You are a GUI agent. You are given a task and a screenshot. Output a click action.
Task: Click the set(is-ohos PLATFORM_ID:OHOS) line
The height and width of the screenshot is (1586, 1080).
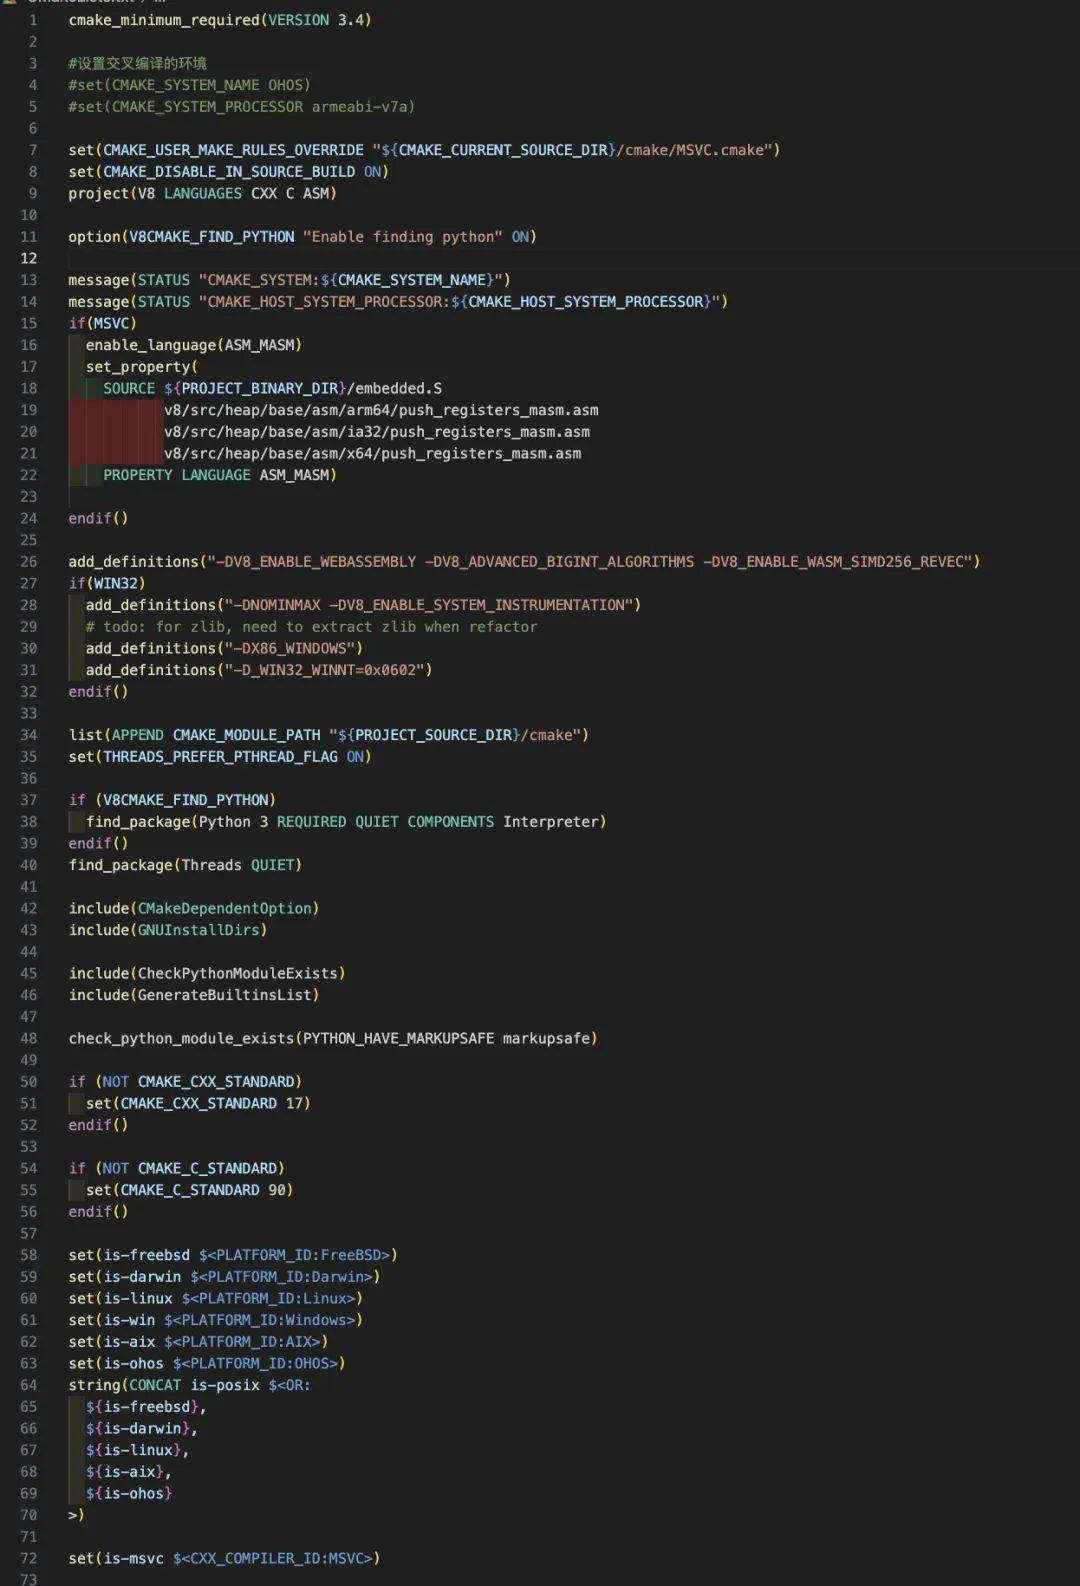pyautogui.click(x=207, y=1363)
